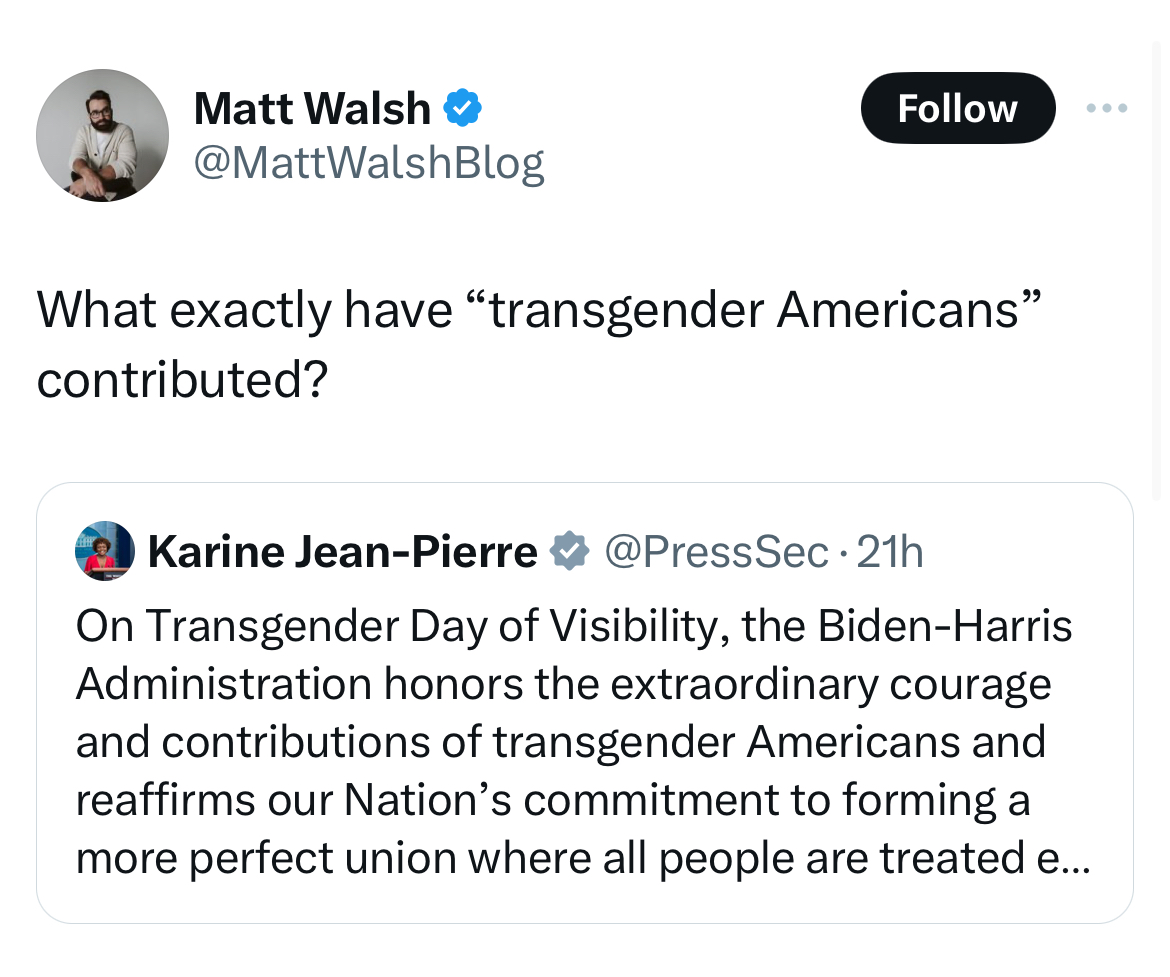
Task: Click the blue verified badge beside Matt Walsh
Action: click(462, 108)
